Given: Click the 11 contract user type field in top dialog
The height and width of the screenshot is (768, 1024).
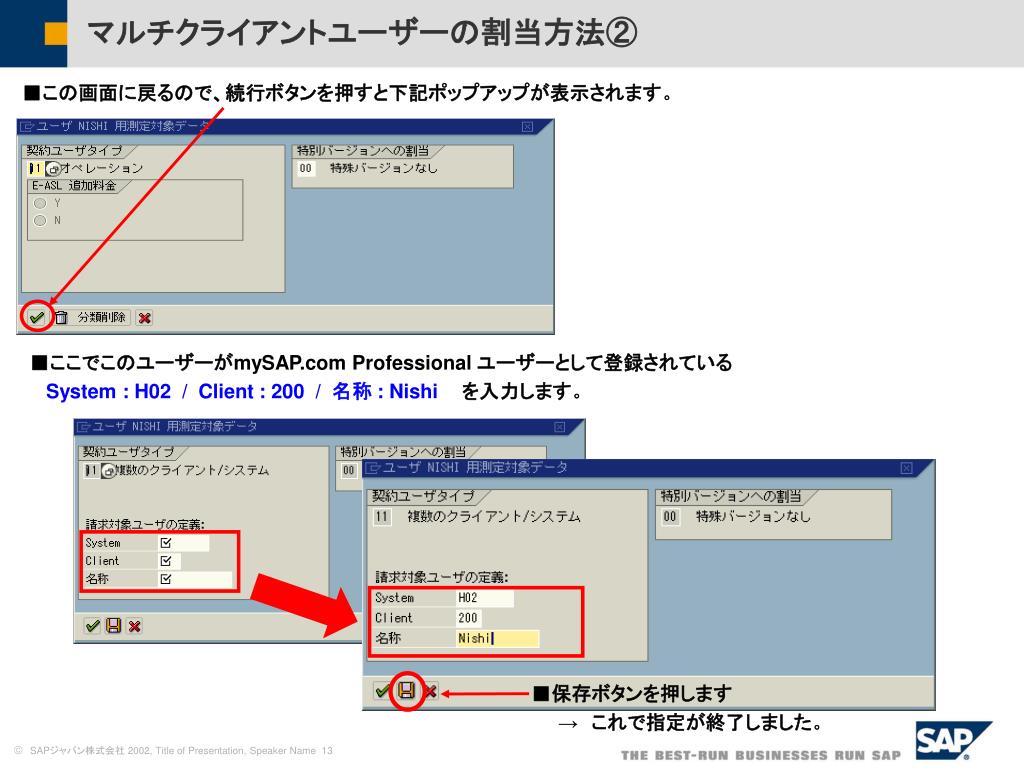Looking at the screenshot, I should coord(35,168).
